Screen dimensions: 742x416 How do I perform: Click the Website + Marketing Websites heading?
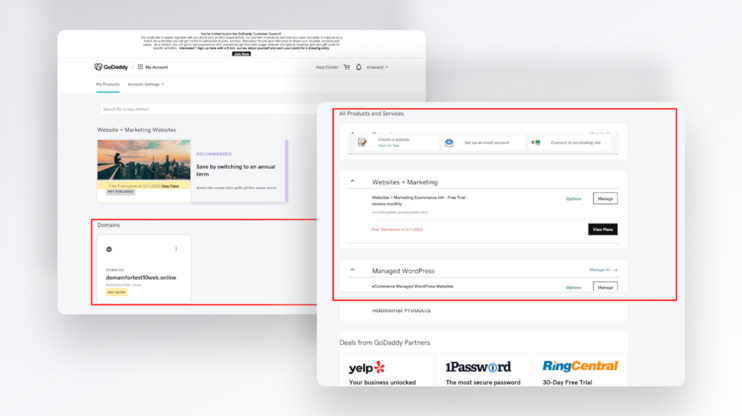point(137,130)
